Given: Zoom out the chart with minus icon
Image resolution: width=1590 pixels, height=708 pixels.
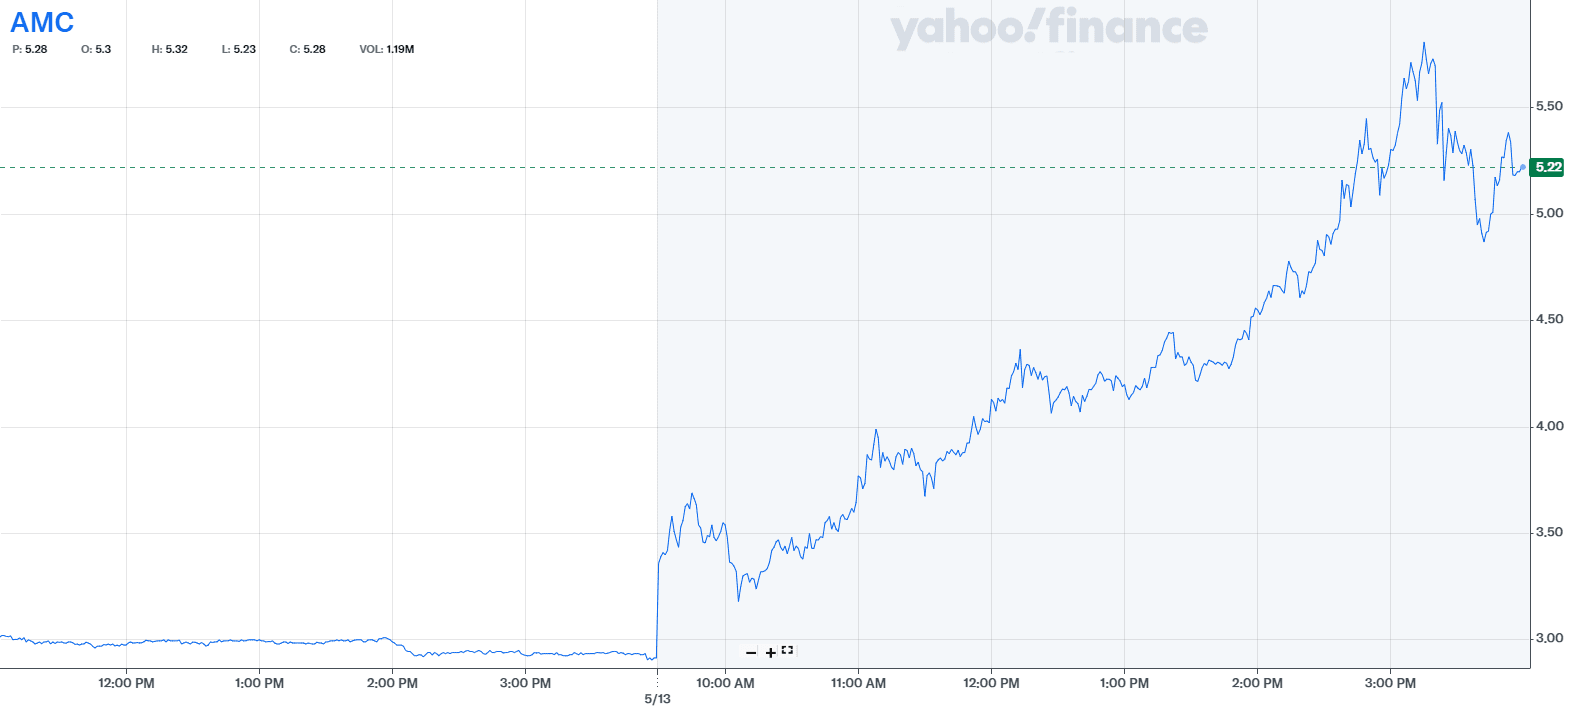Looking at the screenshot, I should click(x=751, y=653).
